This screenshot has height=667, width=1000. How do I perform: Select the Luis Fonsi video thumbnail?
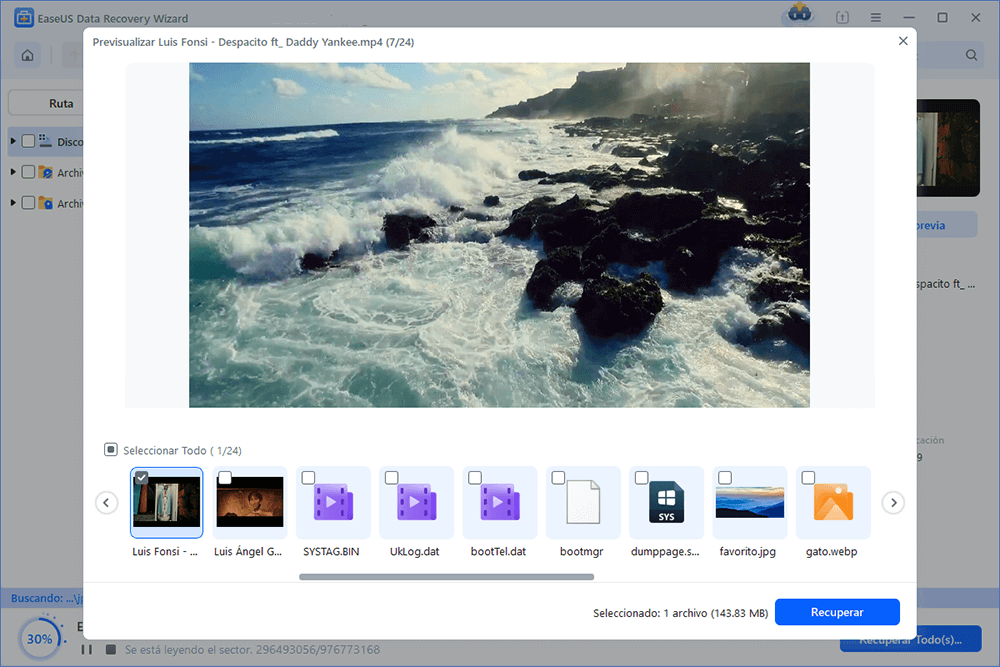(x=166, y=504)
